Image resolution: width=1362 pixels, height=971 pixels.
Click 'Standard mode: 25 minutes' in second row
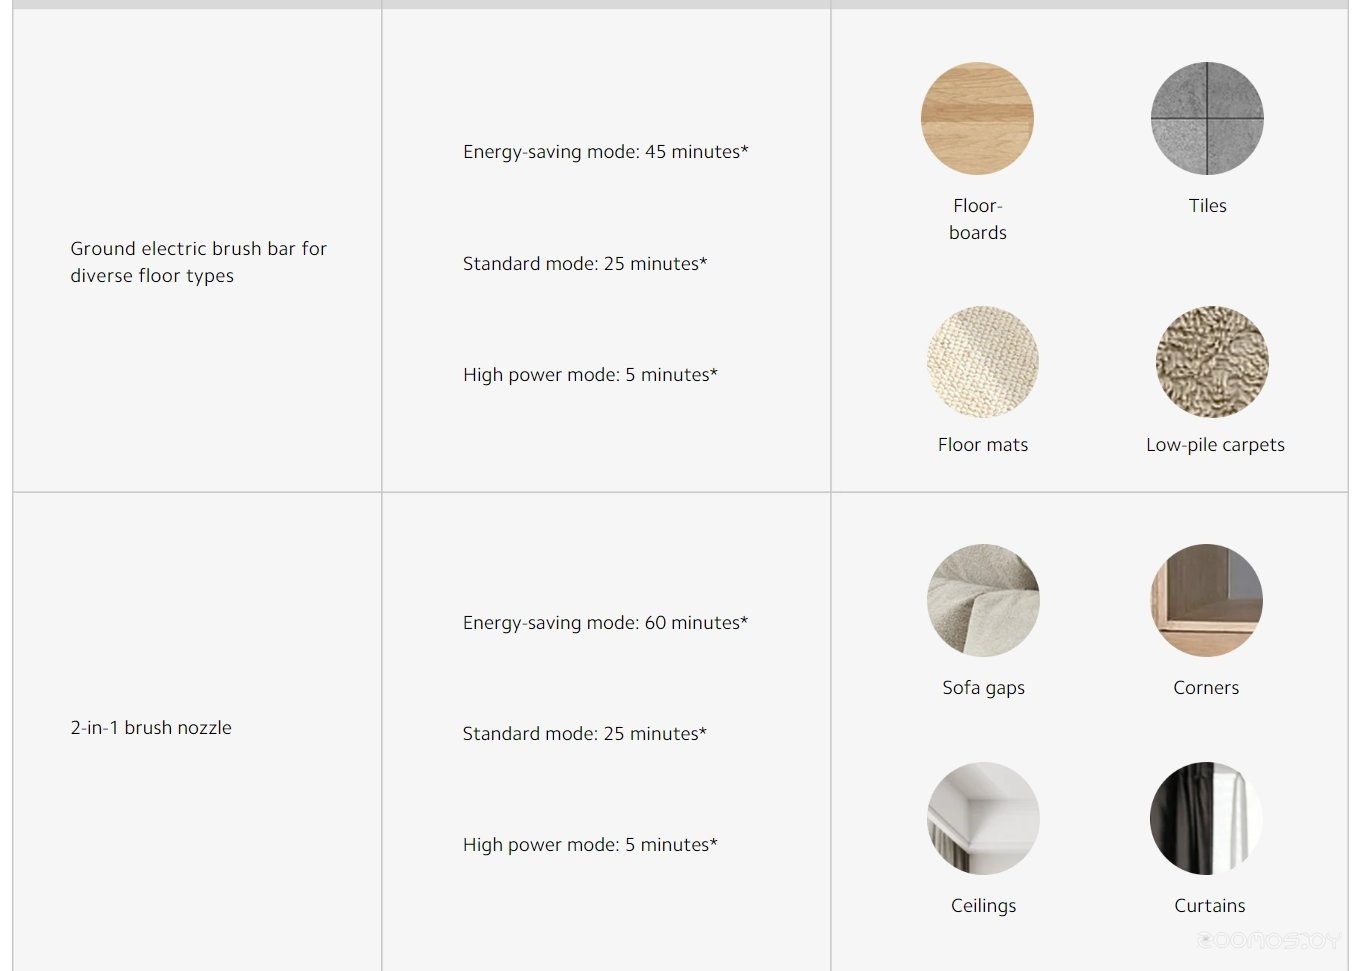coord(585,734)
